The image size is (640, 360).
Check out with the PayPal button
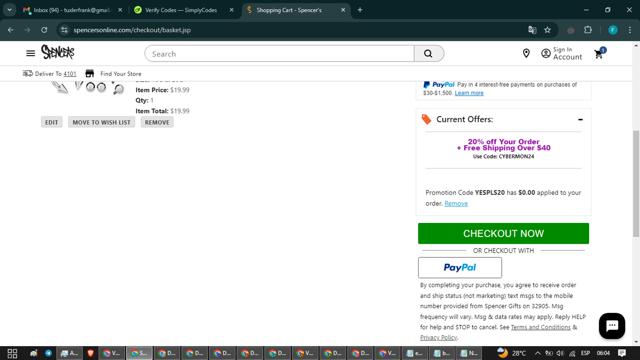(x=460, y=267)
